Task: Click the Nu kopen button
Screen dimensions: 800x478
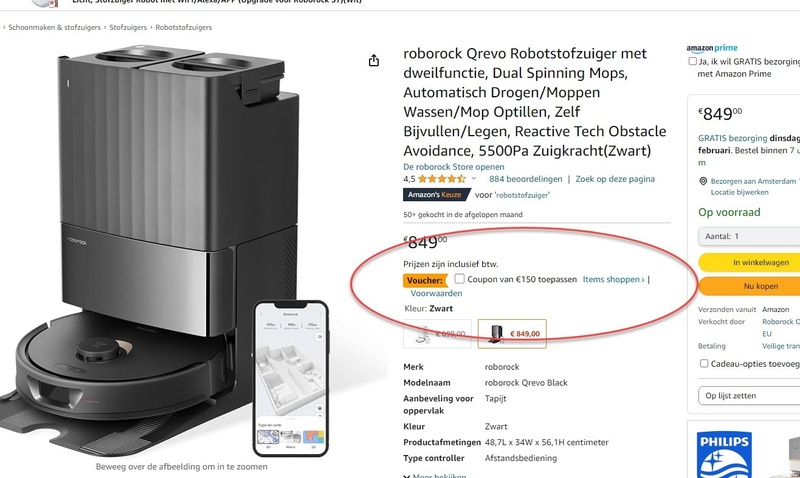Action: click(749, 286)
